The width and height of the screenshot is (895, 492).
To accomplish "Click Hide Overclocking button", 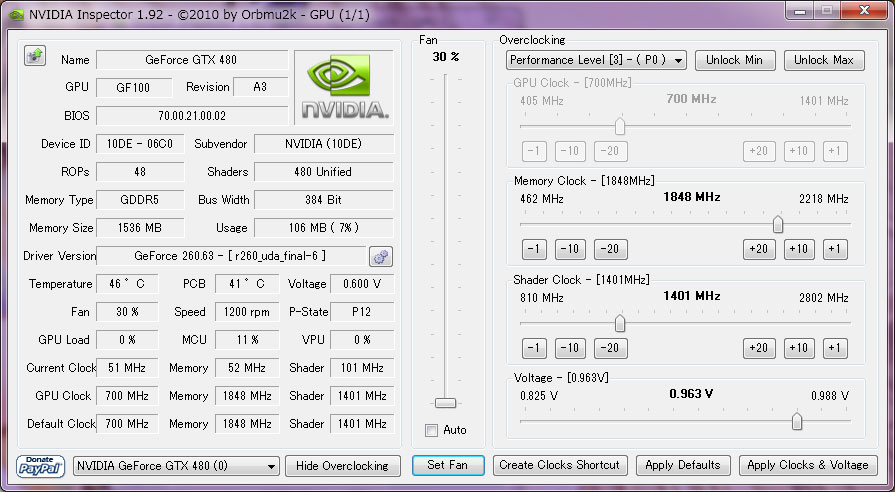I will coord(342,466).
